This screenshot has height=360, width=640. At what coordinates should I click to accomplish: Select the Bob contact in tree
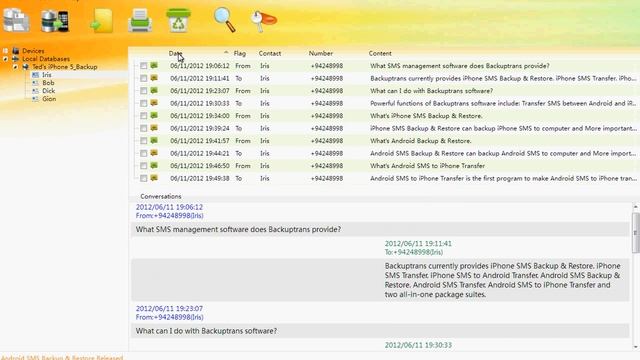(x=48, y=83)
